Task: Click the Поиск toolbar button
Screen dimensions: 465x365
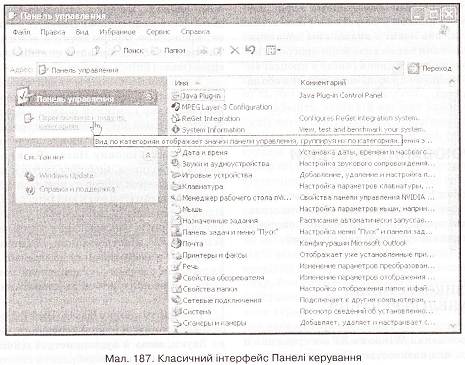Action: click(x=128, y=51)
